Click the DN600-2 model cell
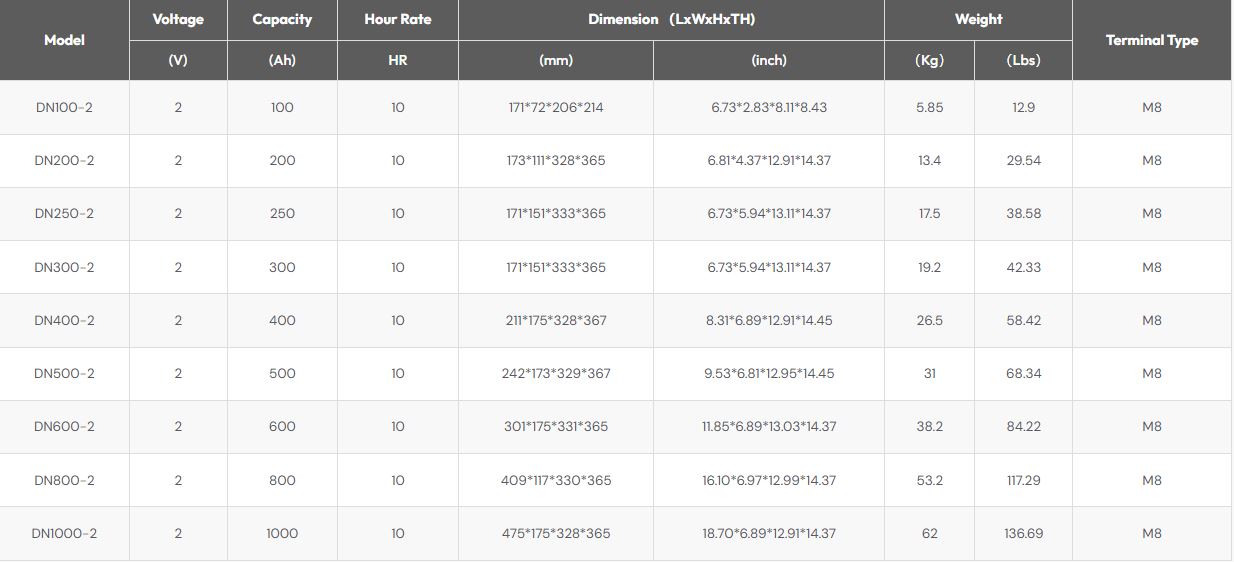 [64, 426]
